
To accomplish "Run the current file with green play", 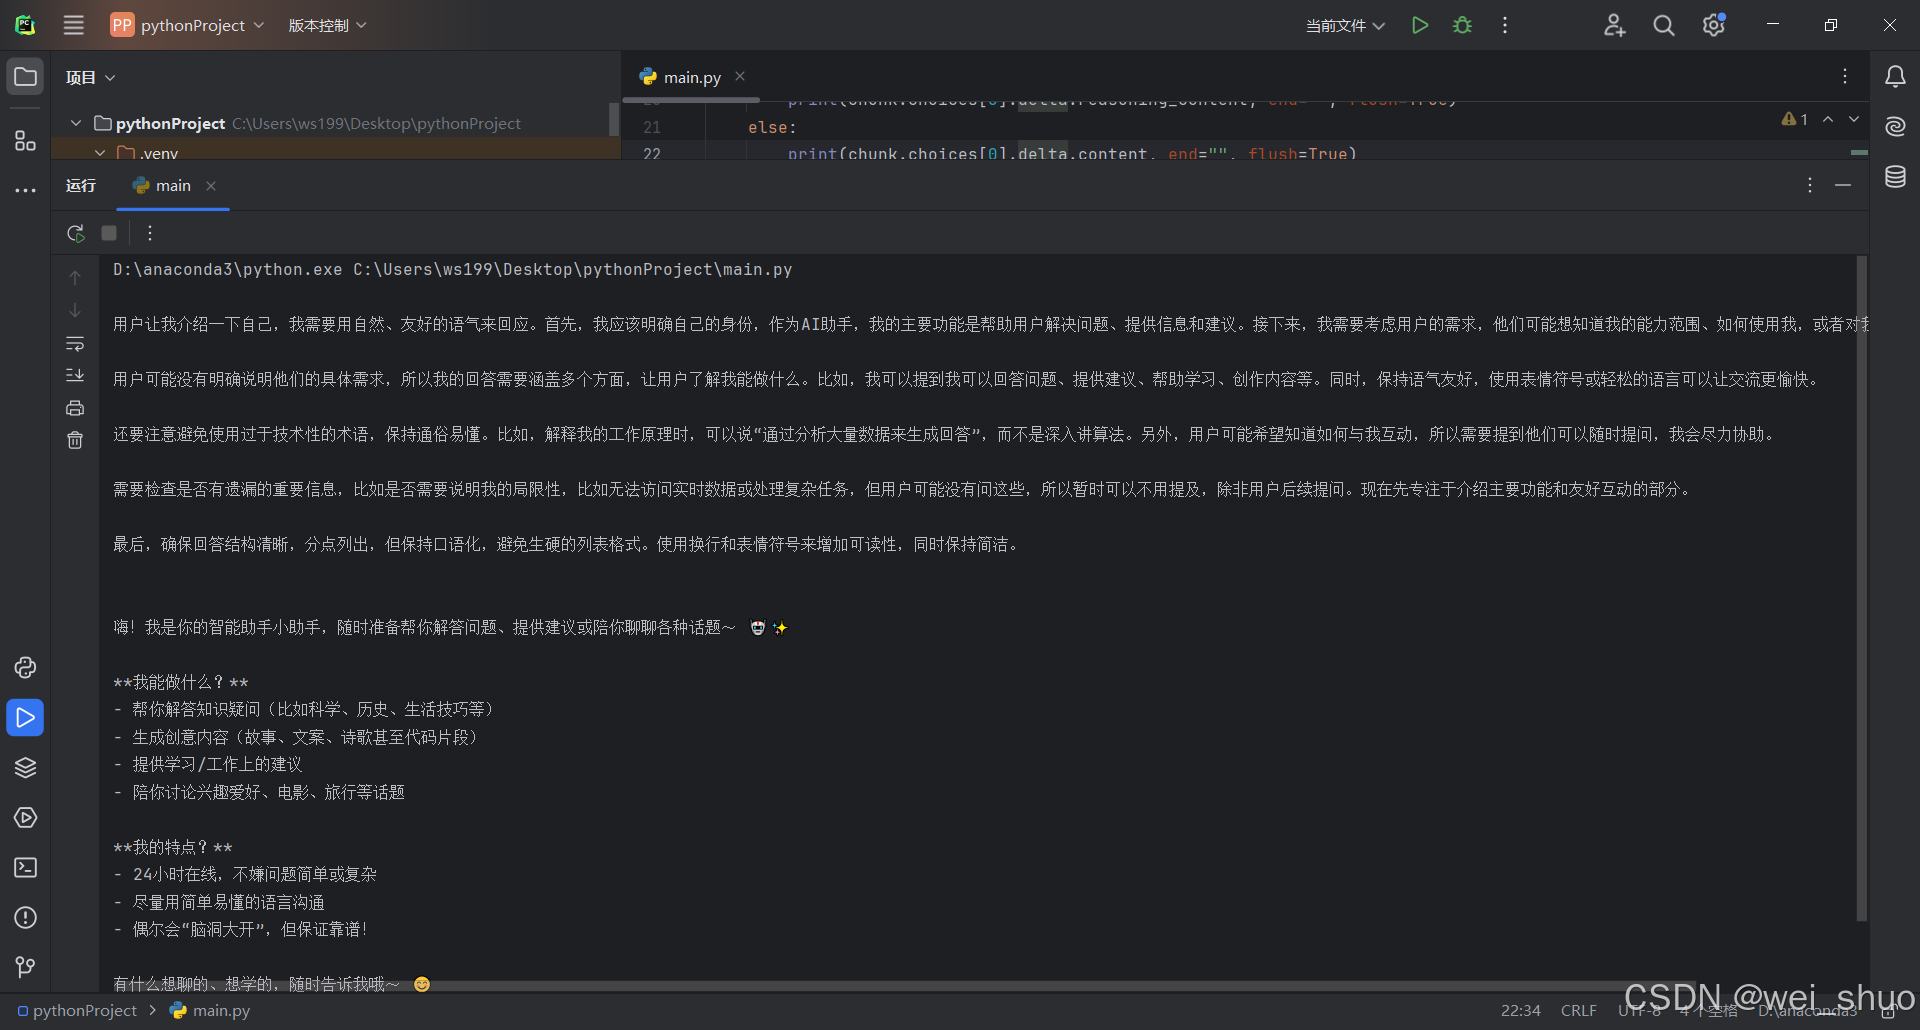I will (x=1419, y=25).
